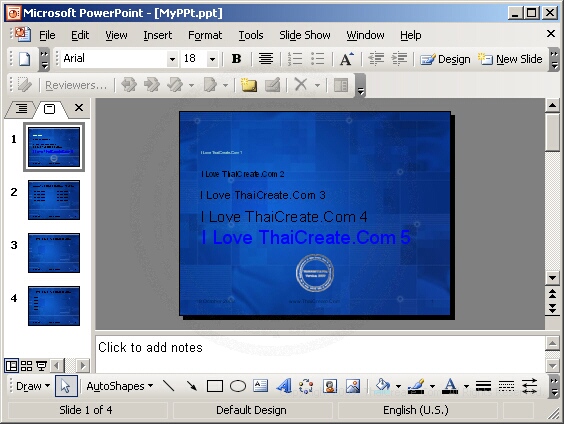This screenshot has height=424, width=564.
Task: Open font name dropdown showing Arial
Action: 173,59
